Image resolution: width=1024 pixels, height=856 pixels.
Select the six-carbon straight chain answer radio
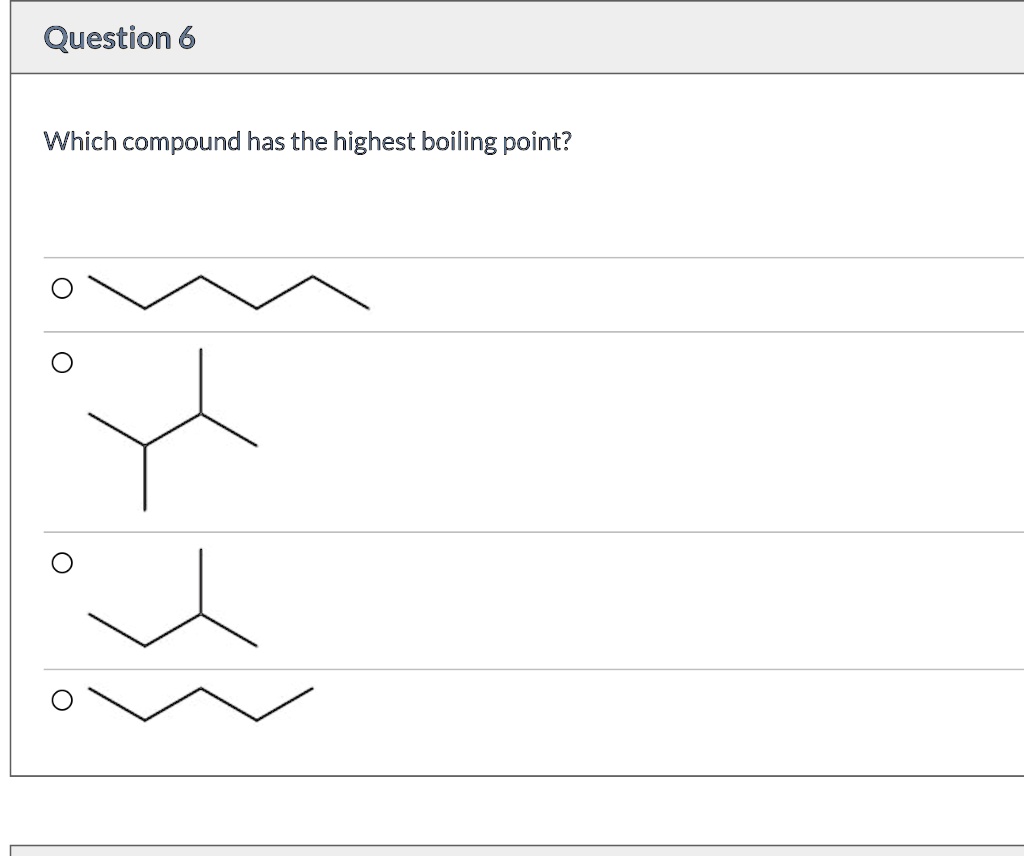tap(62, 288)
